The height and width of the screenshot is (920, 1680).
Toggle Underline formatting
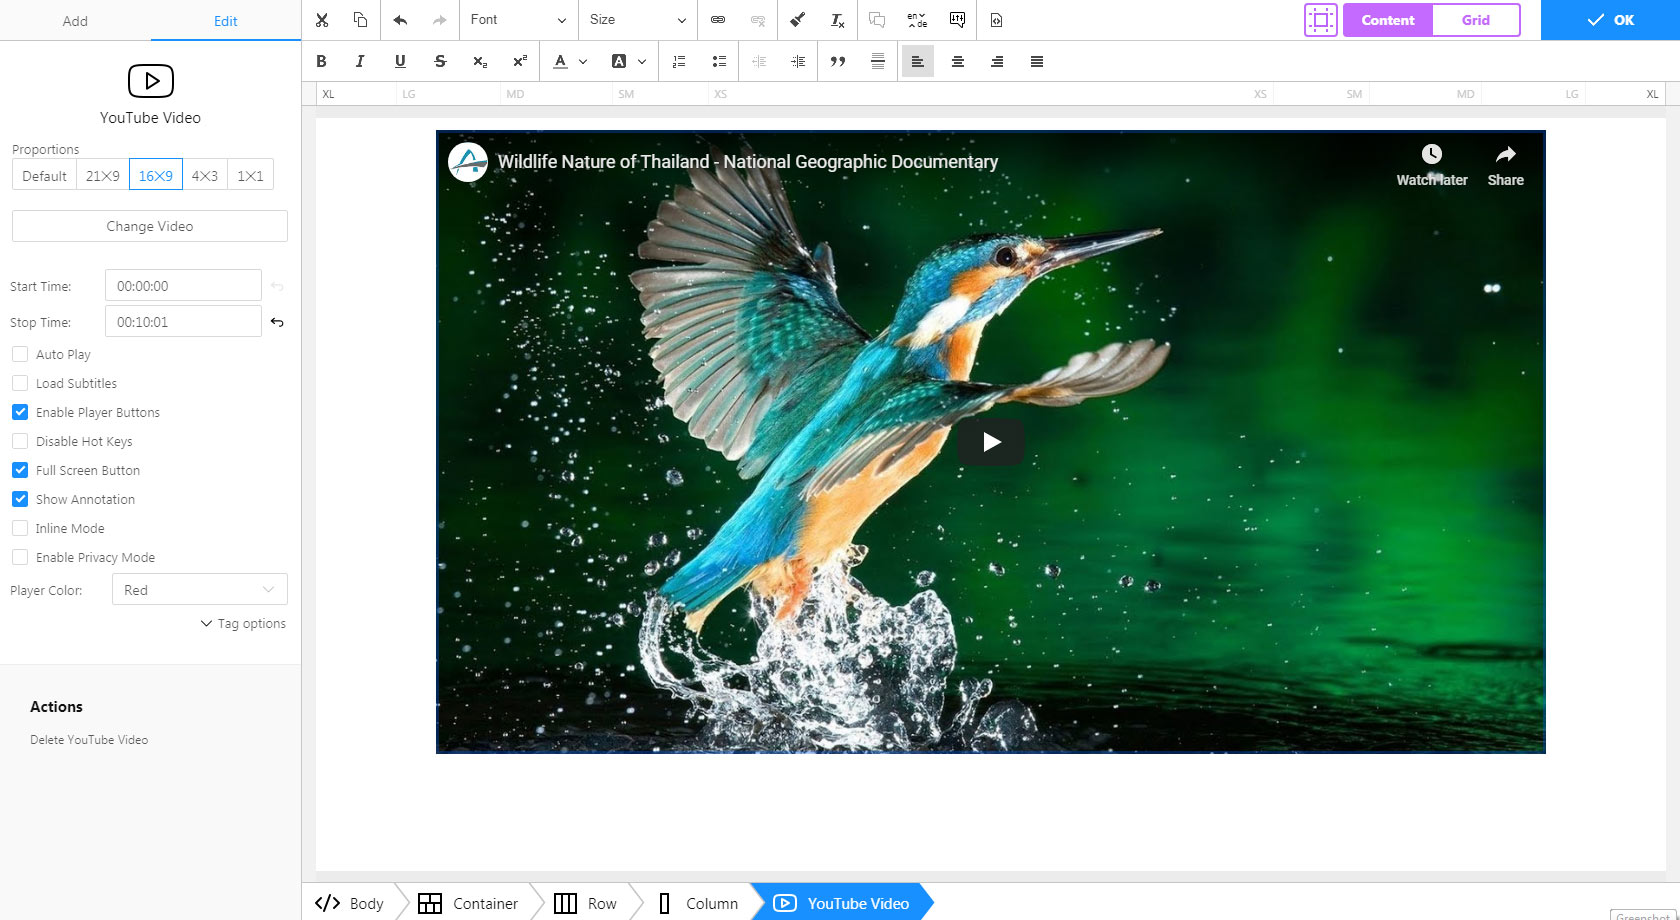click(x=400, y=61)
